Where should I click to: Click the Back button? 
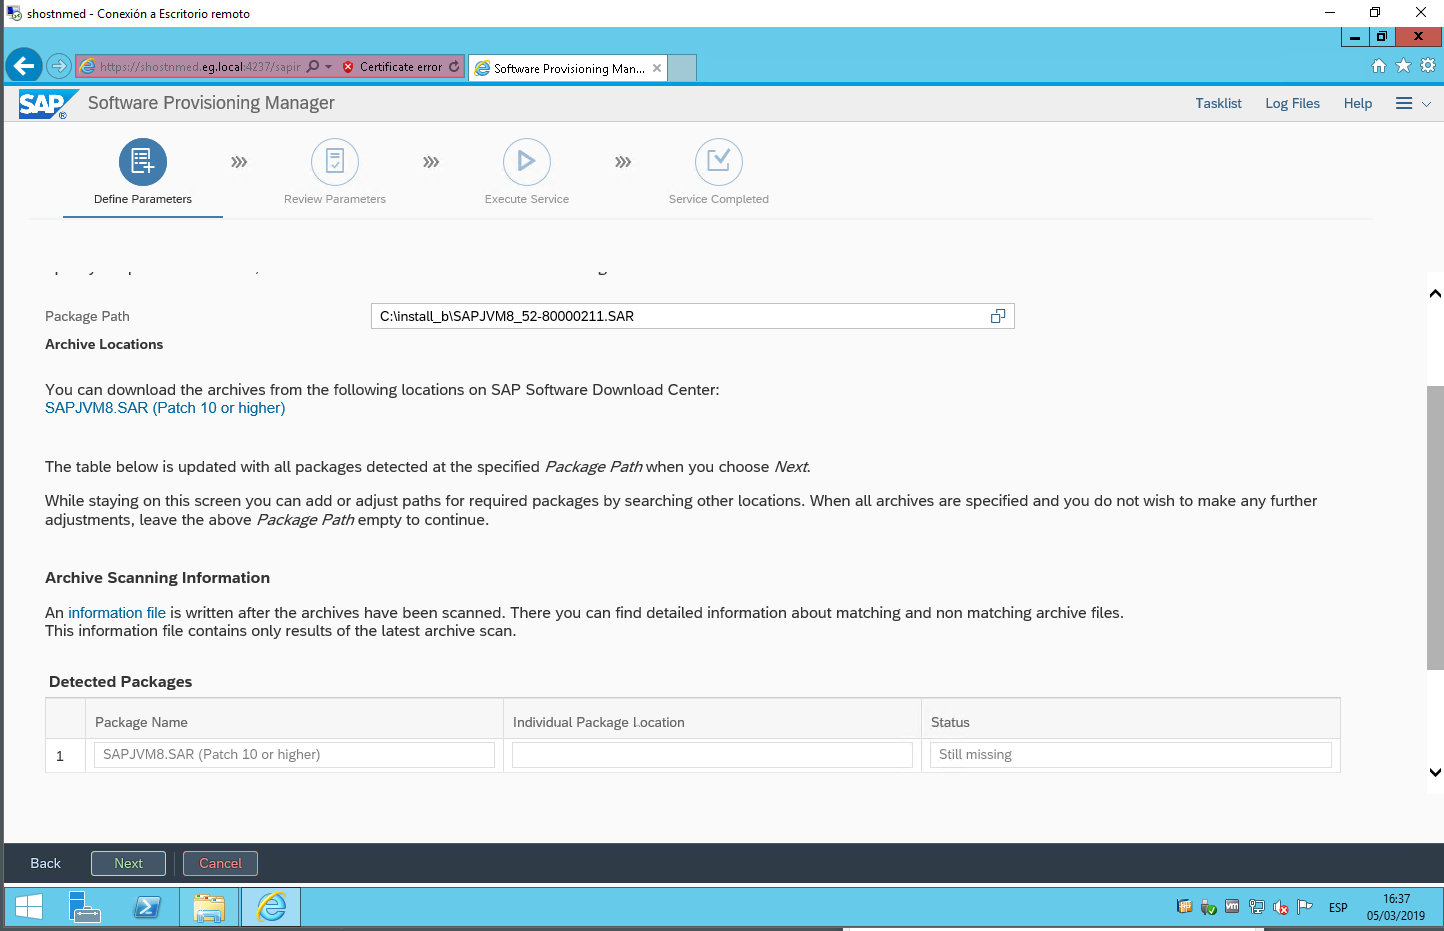(45, 863)
